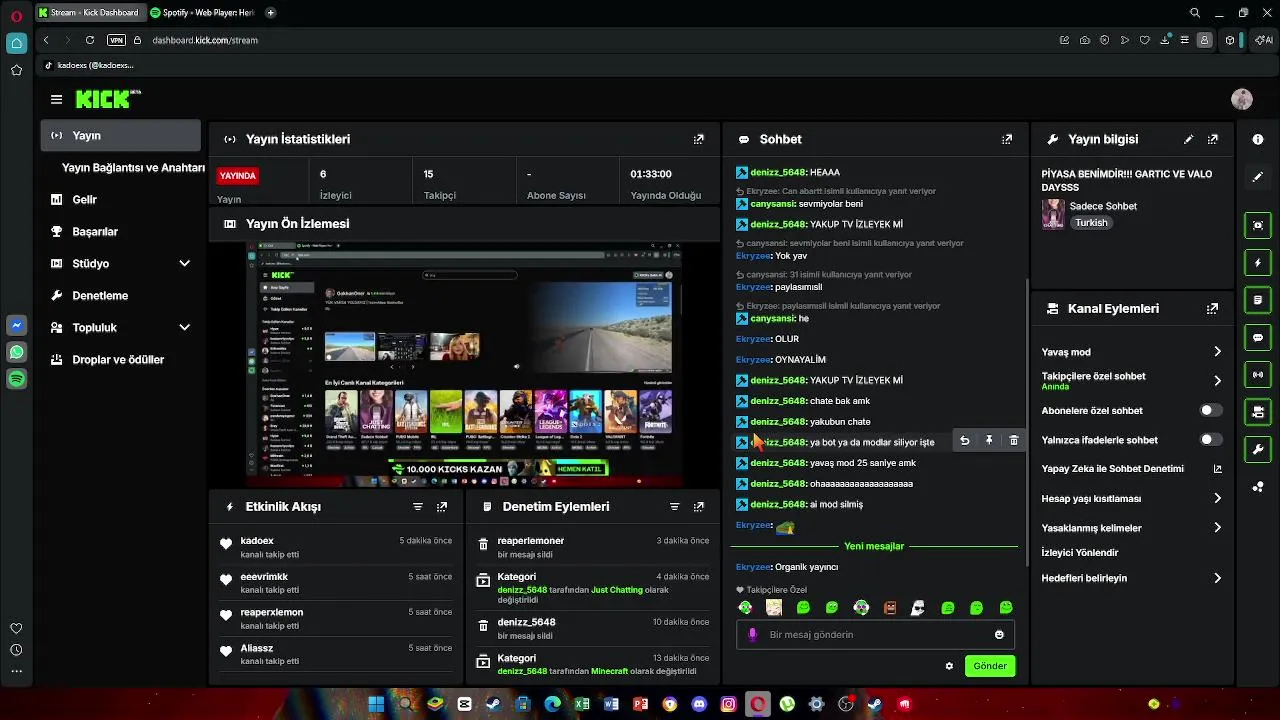This screenshot has width=1280, height=720.
Task: Click the Yeni mesajlar divider in chat
Action: click(874, 547)
